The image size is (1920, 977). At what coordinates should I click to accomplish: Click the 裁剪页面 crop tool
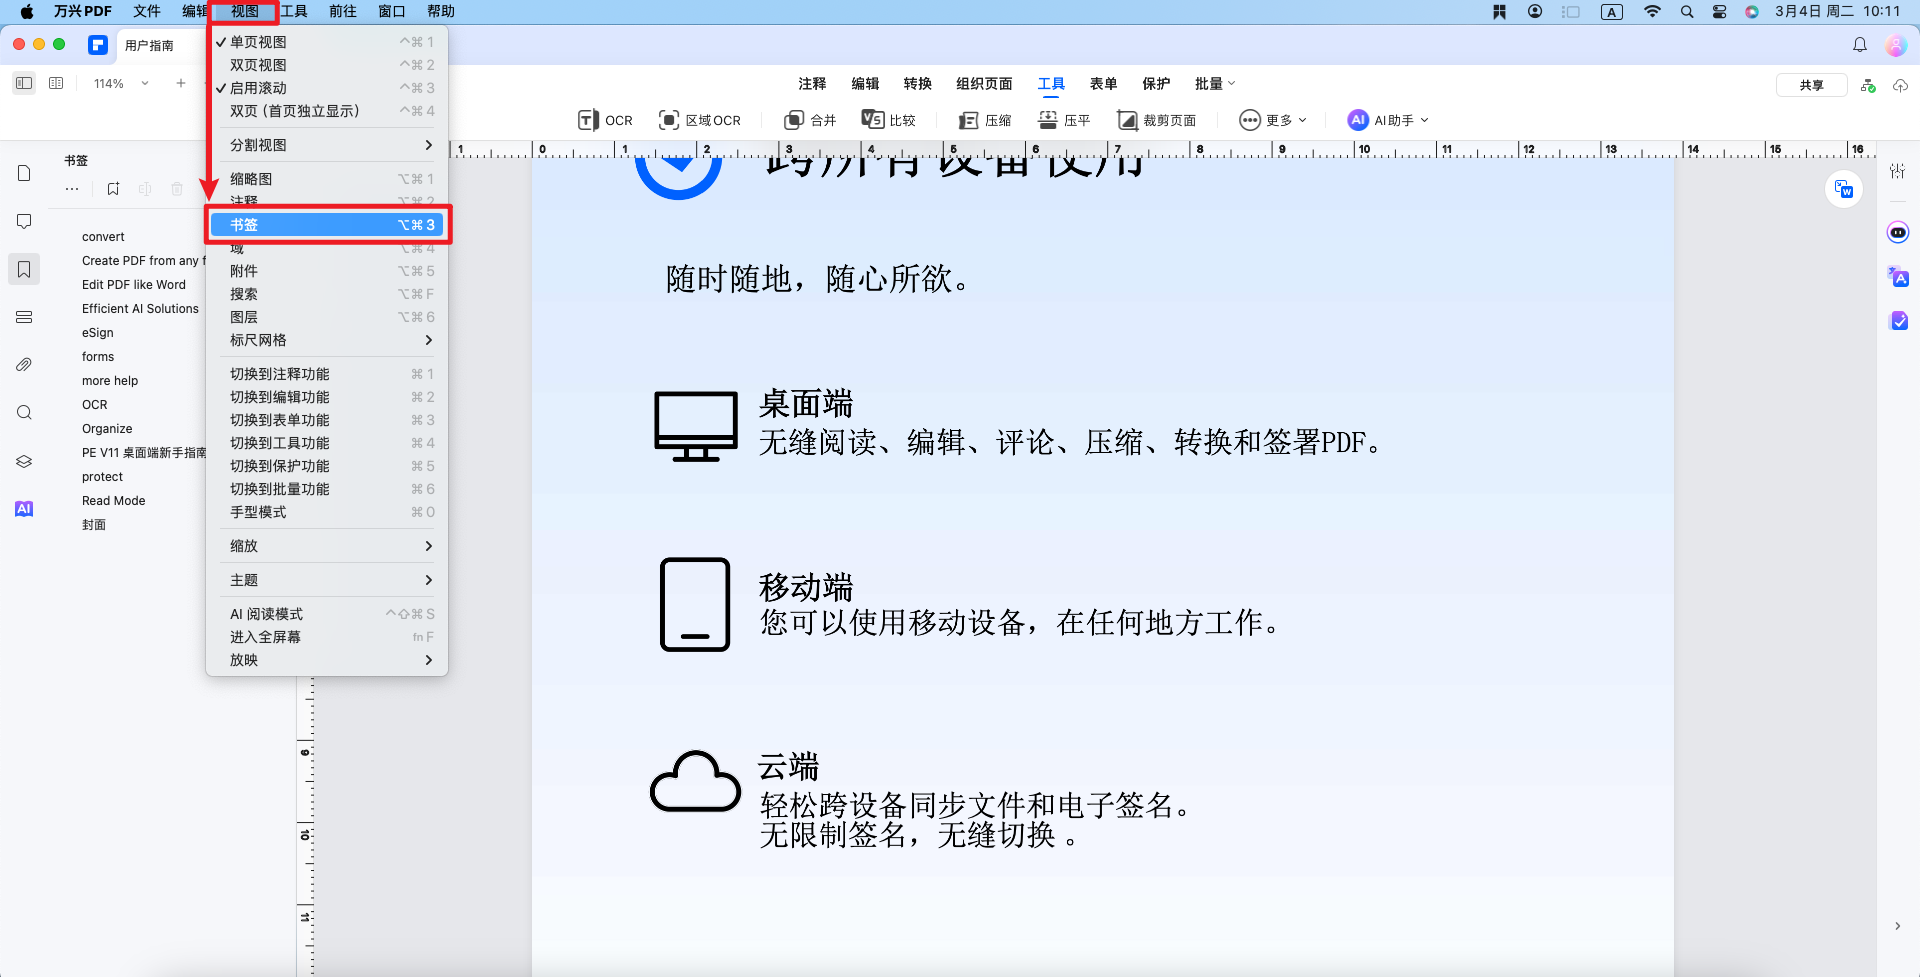[x=1156, y=120]
